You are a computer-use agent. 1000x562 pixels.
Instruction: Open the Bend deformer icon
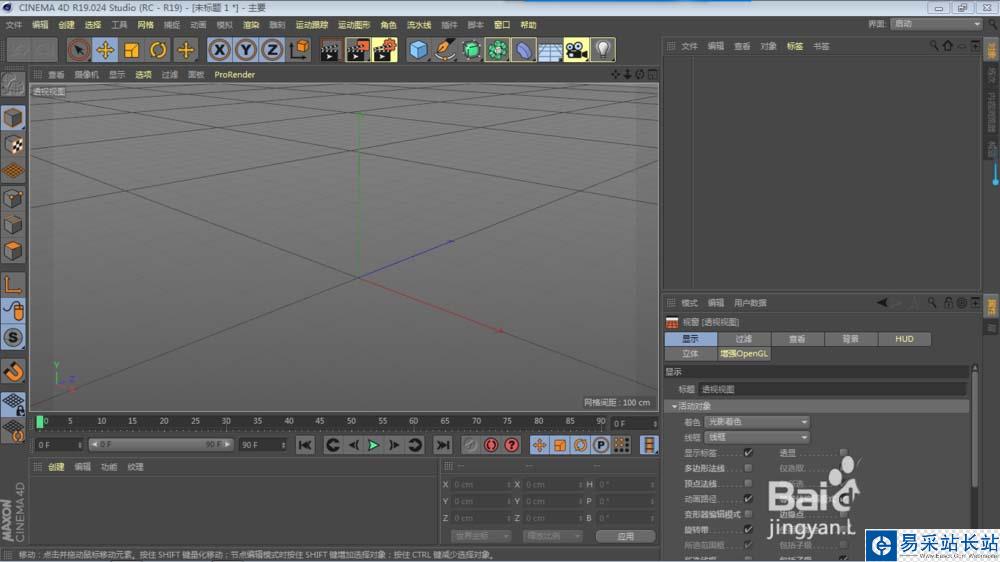point(524,50)
